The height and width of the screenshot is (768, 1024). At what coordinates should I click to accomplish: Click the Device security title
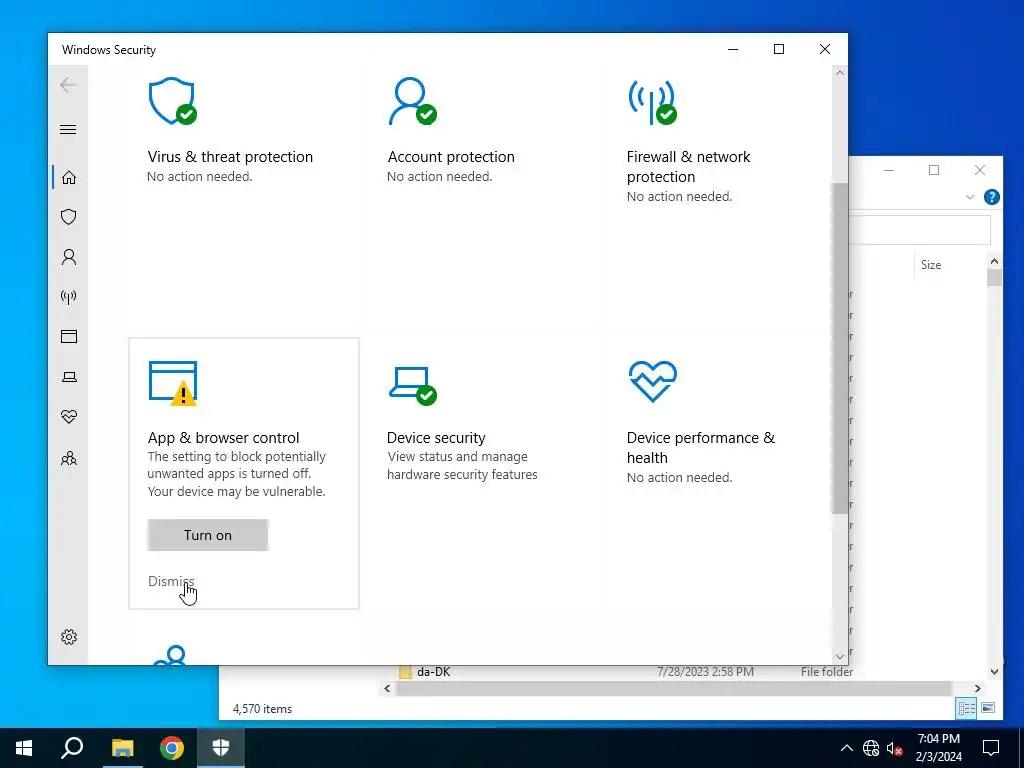pyautogui.click(x=436, y=438)
